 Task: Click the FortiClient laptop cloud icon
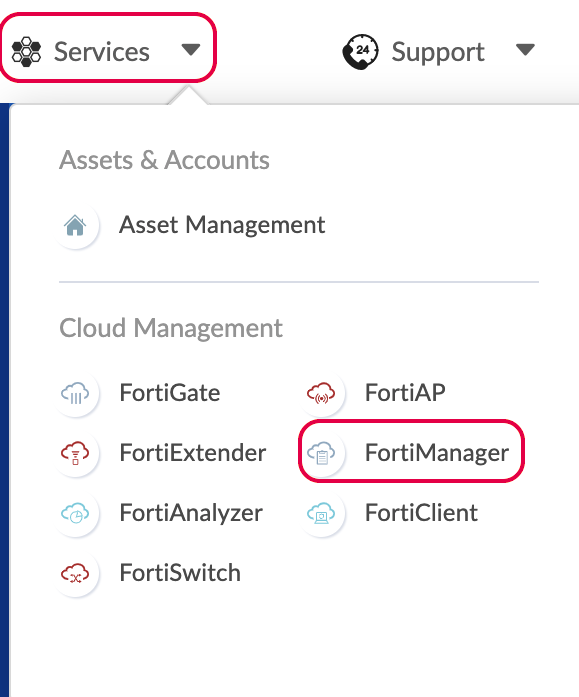321,513
